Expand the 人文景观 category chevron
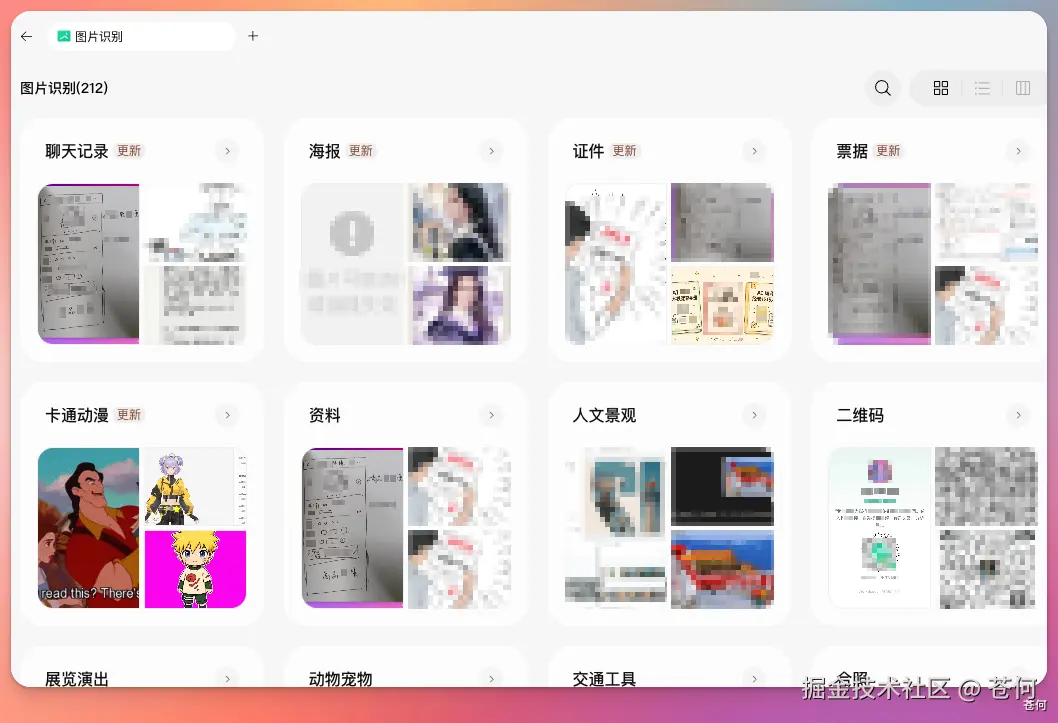Viewport: 1058px width, 723px height. [x=754, y=415]
